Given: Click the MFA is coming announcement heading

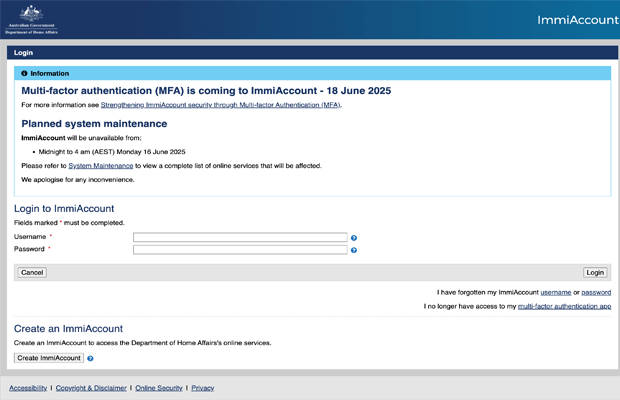Looking at the screenshot, I should click(x=206, y=91).
